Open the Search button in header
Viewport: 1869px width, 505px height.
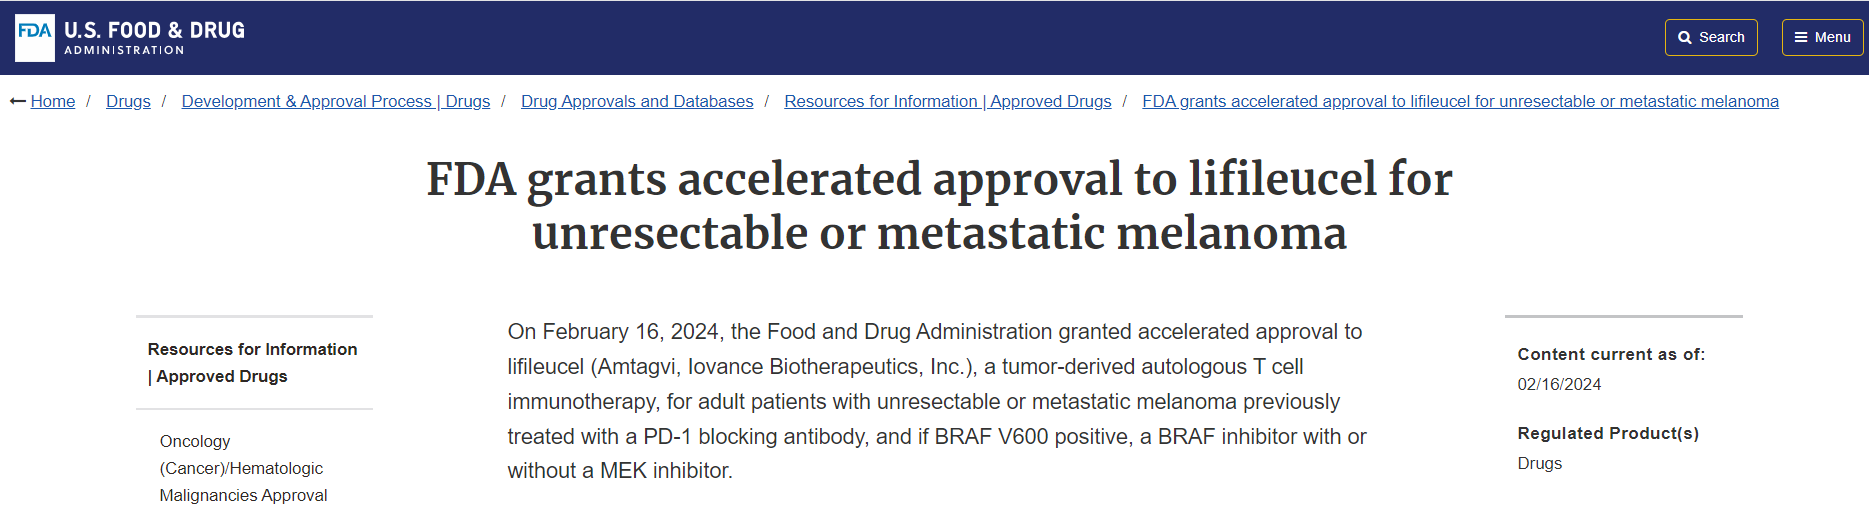pos(1711,38)
